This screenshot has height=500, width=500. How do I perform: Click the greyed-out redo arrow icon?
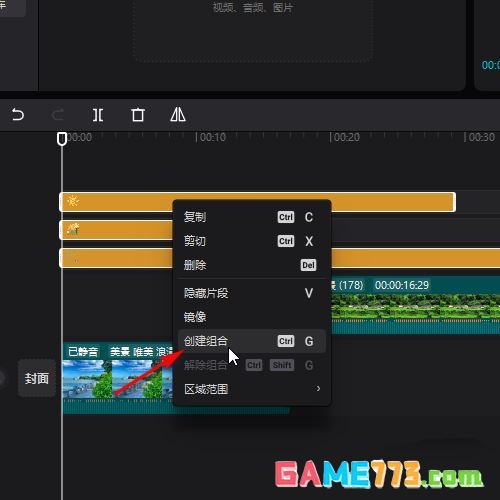click(58, 115)
